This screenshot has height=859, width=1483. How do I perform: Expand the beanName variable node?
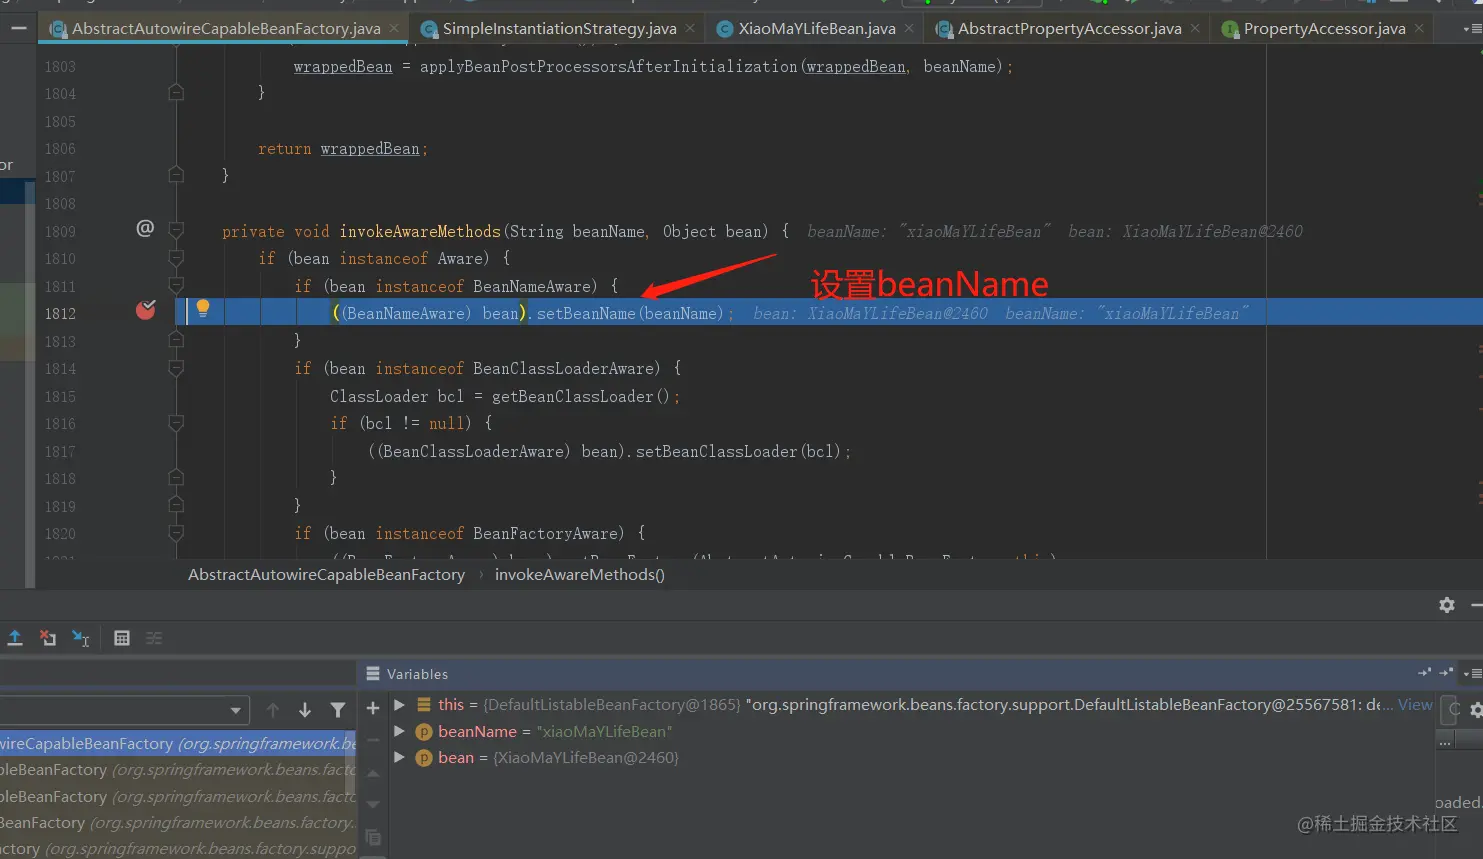point(399,731)
